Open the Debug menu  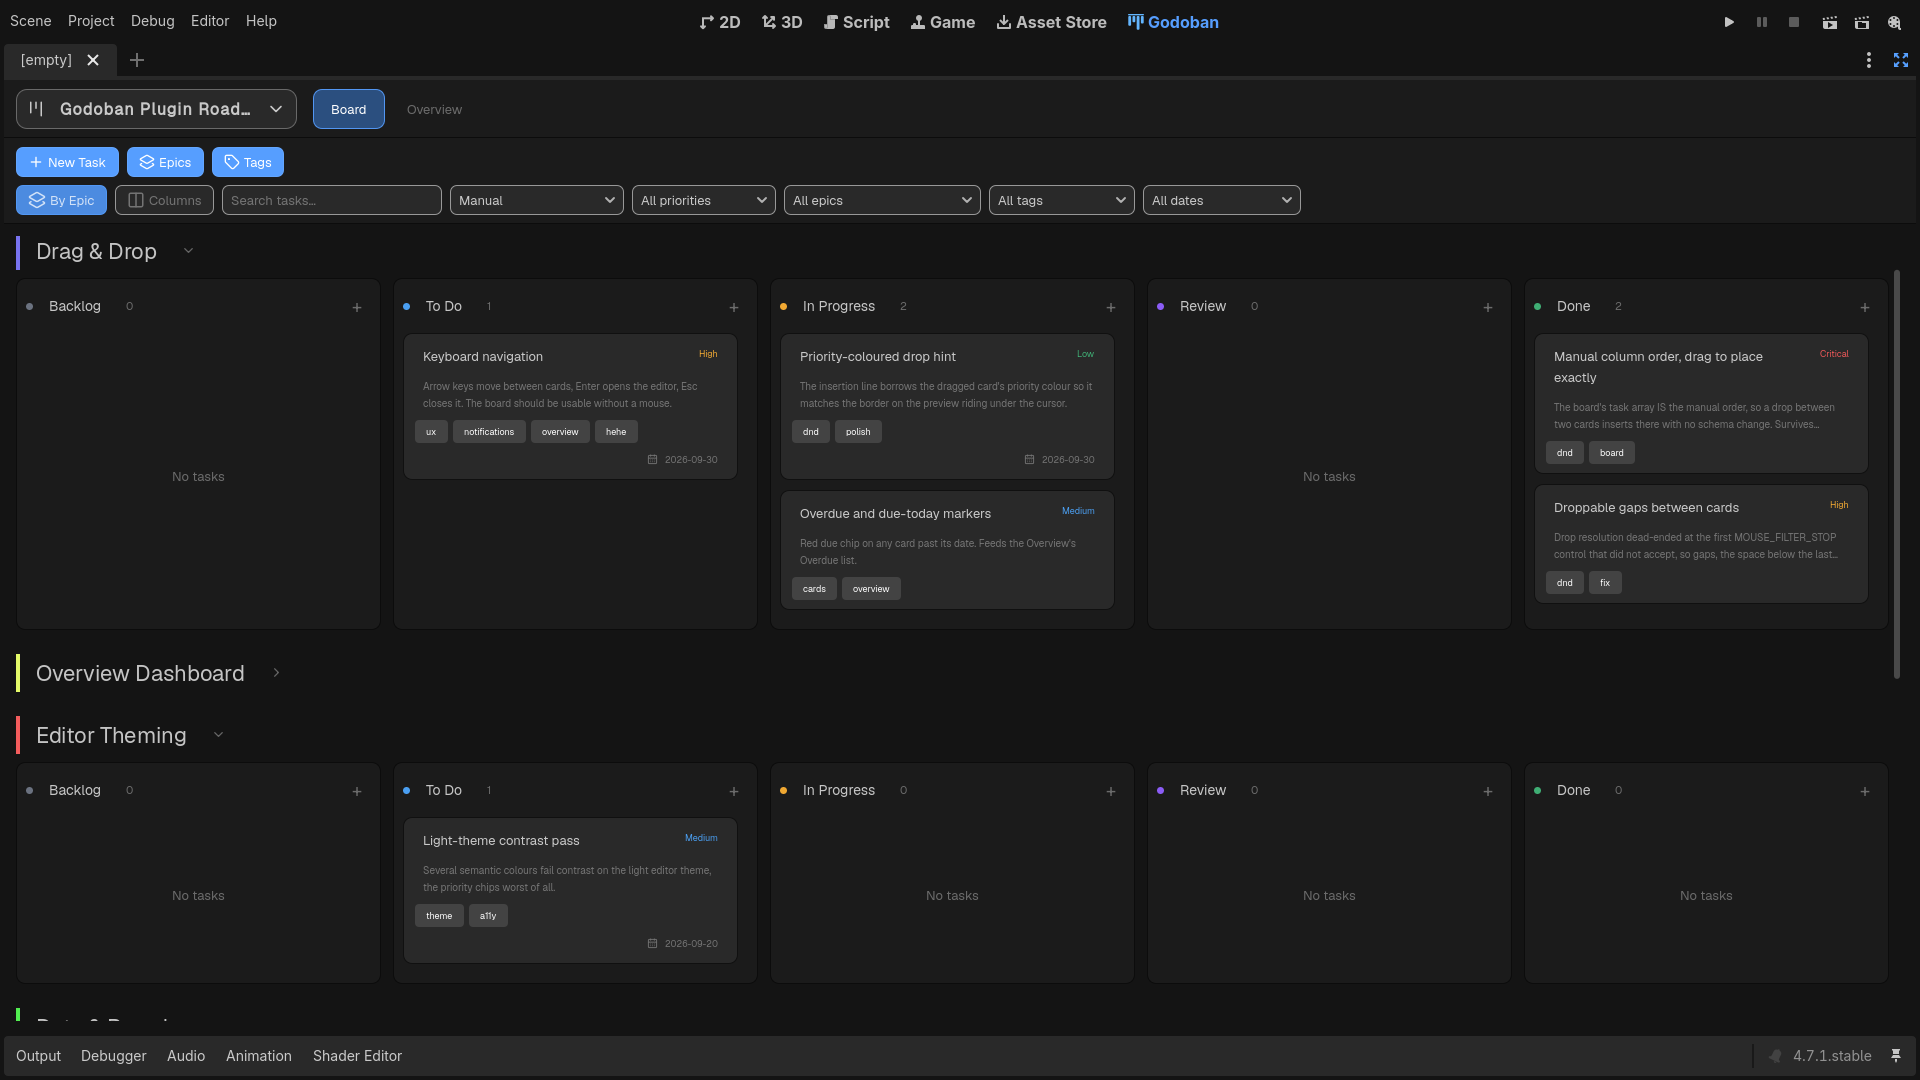coord(153,21)
